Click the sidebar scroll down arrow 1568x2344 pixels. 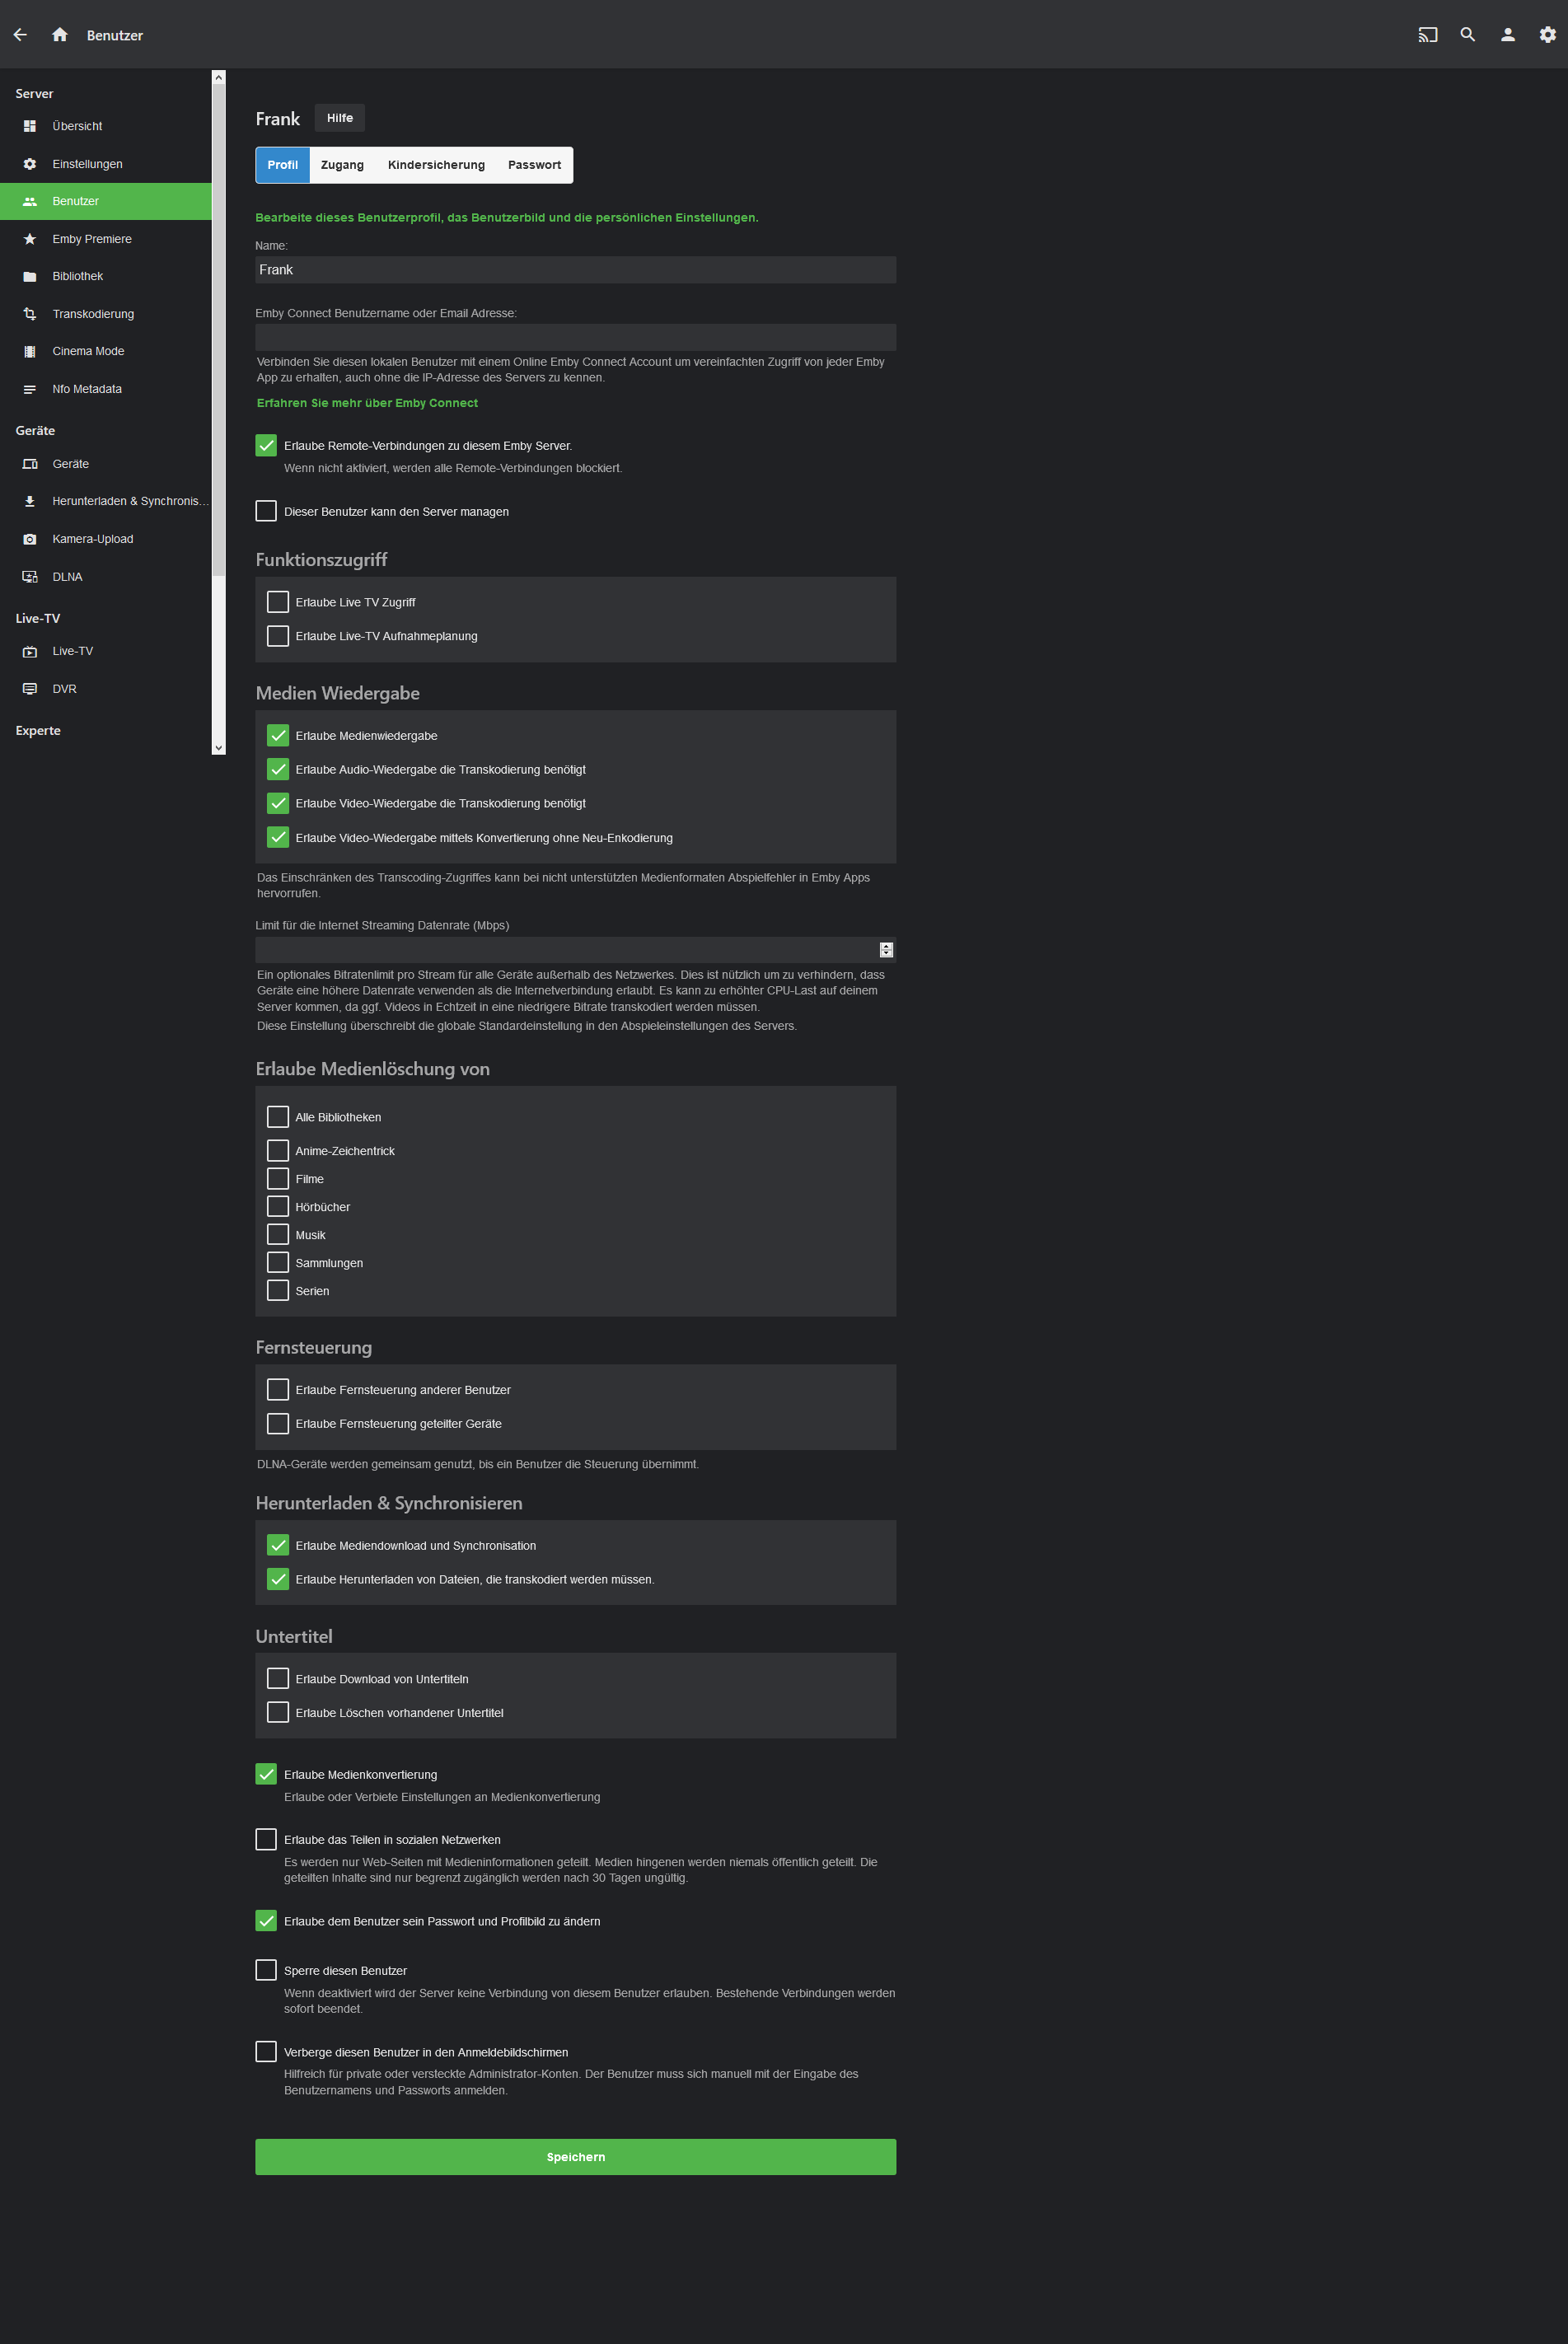(219, 748)
